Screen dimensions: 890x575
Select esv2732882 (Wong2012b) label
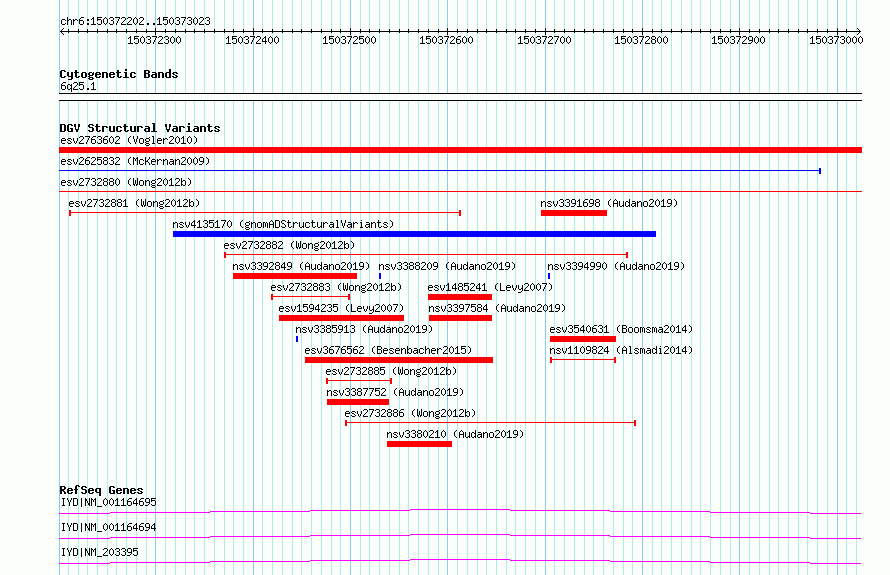coord(289,245)
